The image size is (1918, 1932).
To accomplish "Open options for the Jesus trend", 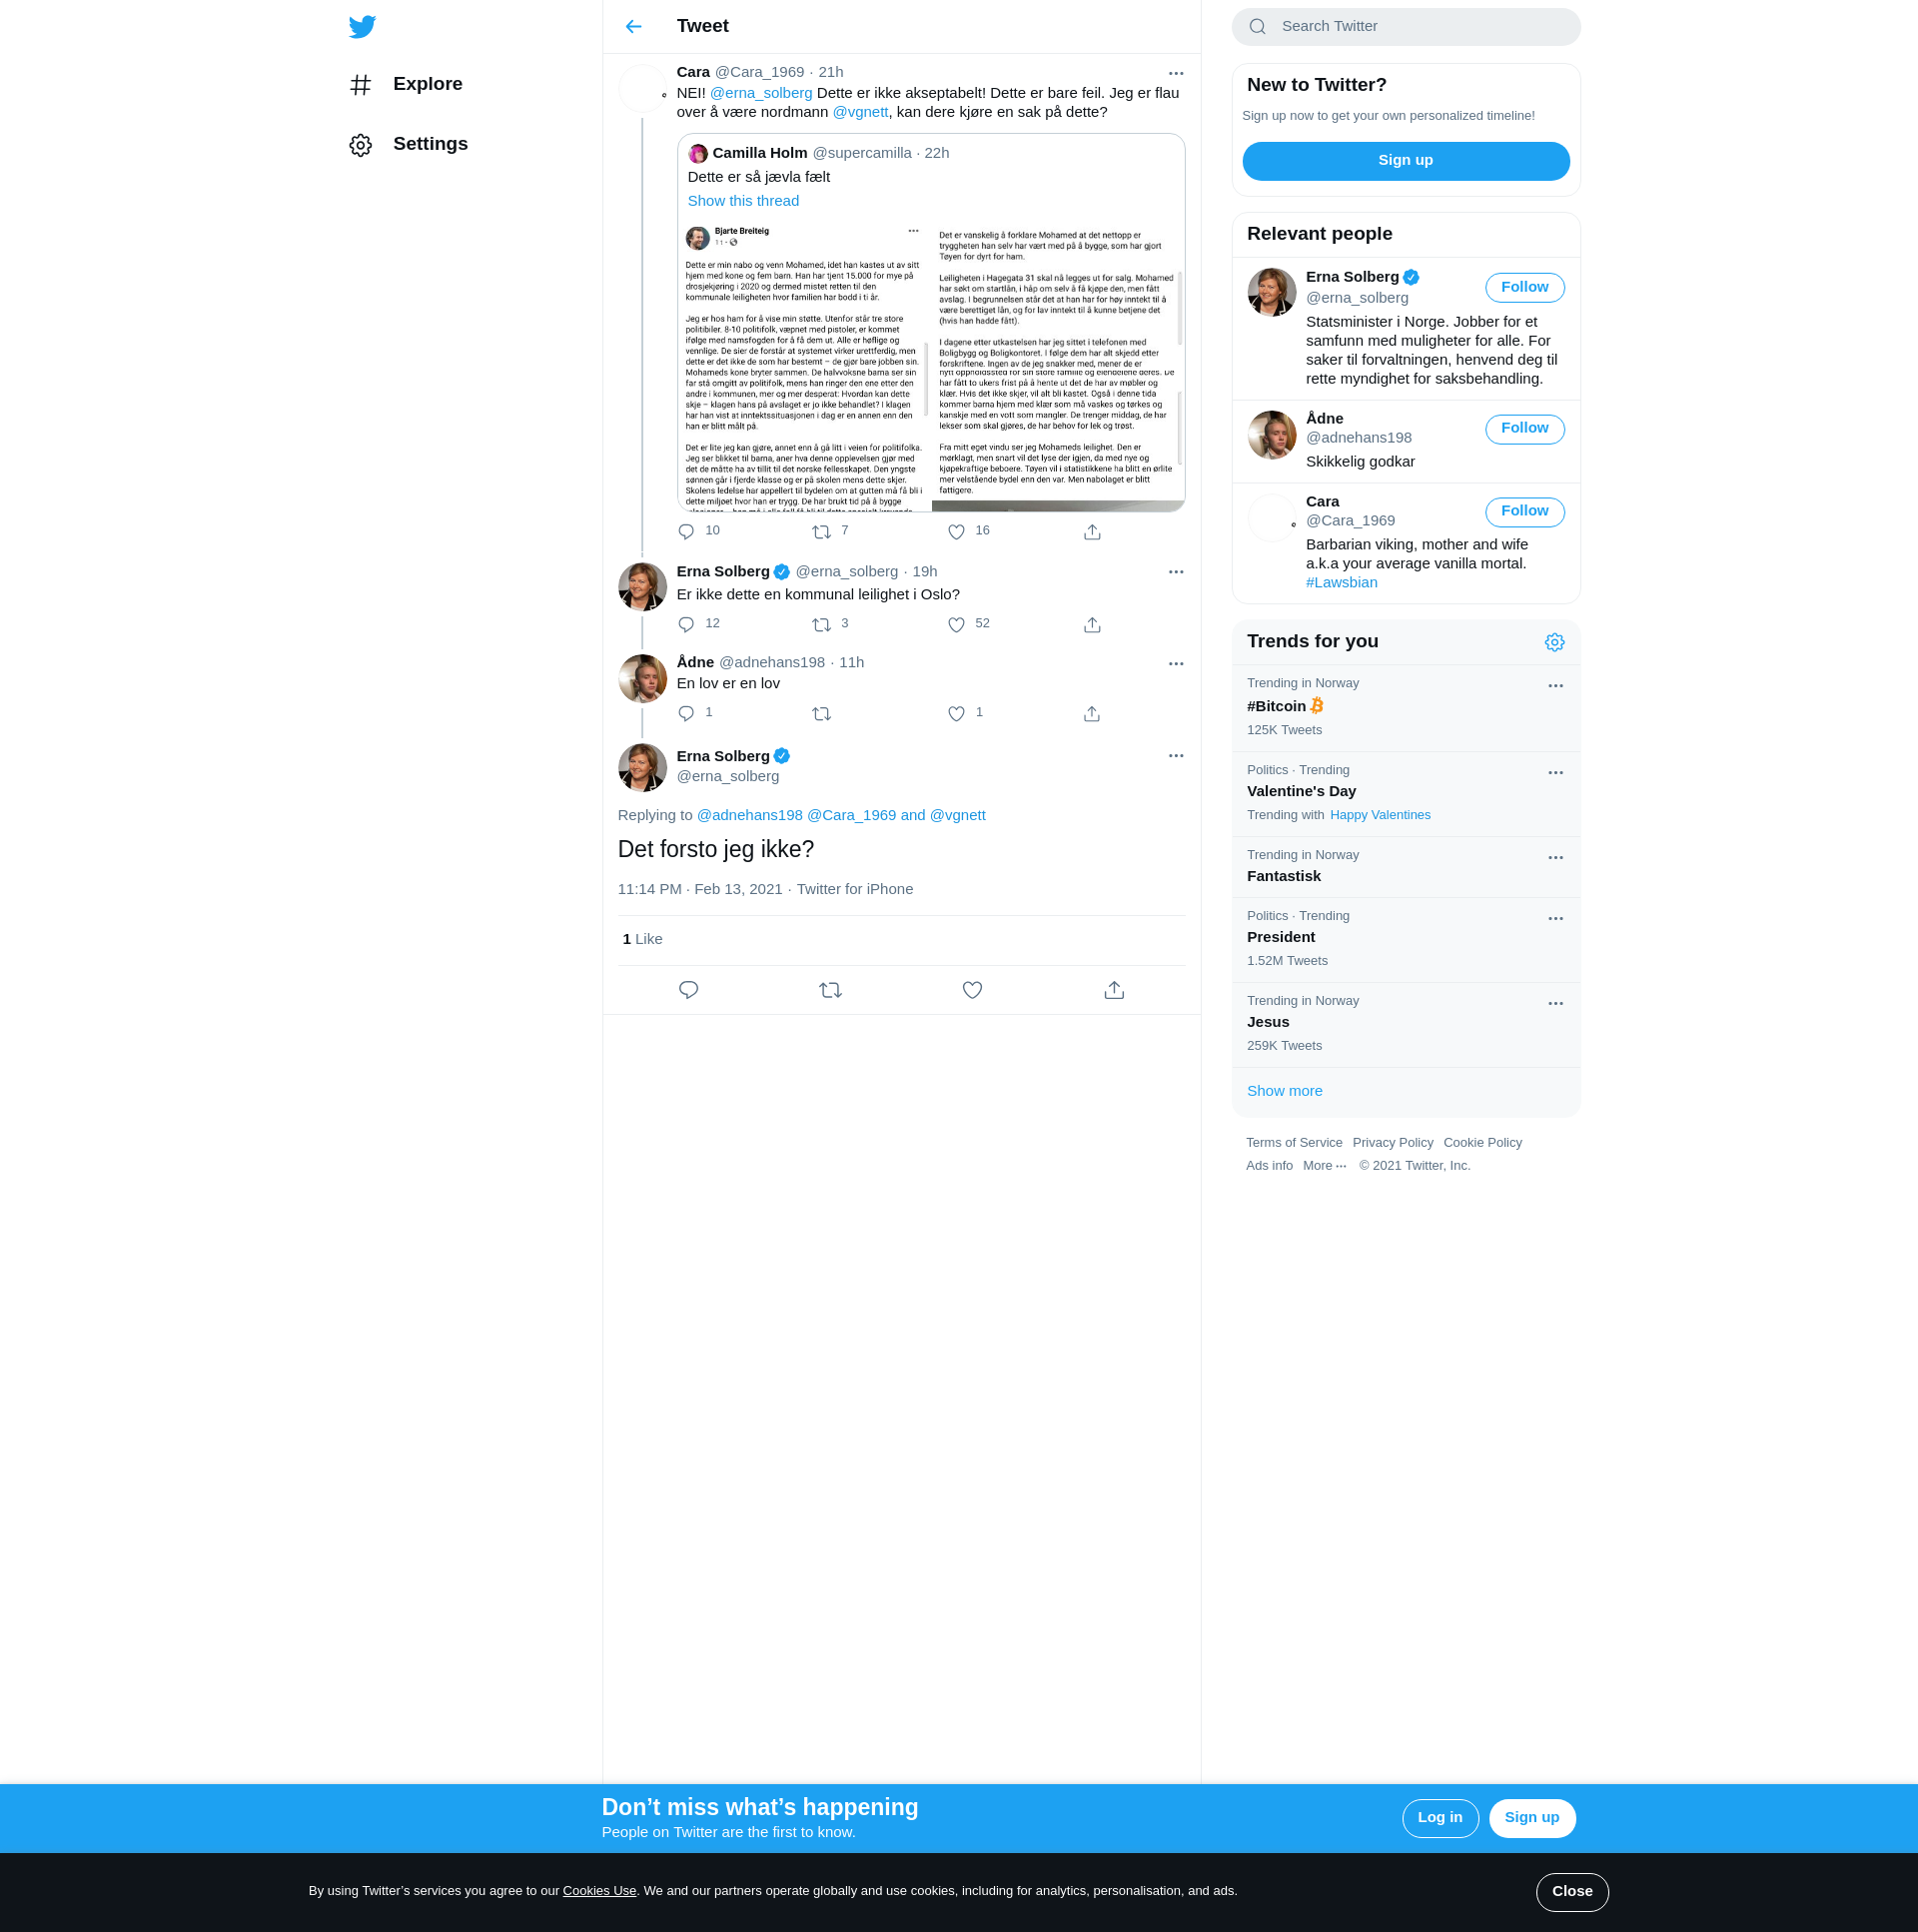I will pos(1555,1004).
